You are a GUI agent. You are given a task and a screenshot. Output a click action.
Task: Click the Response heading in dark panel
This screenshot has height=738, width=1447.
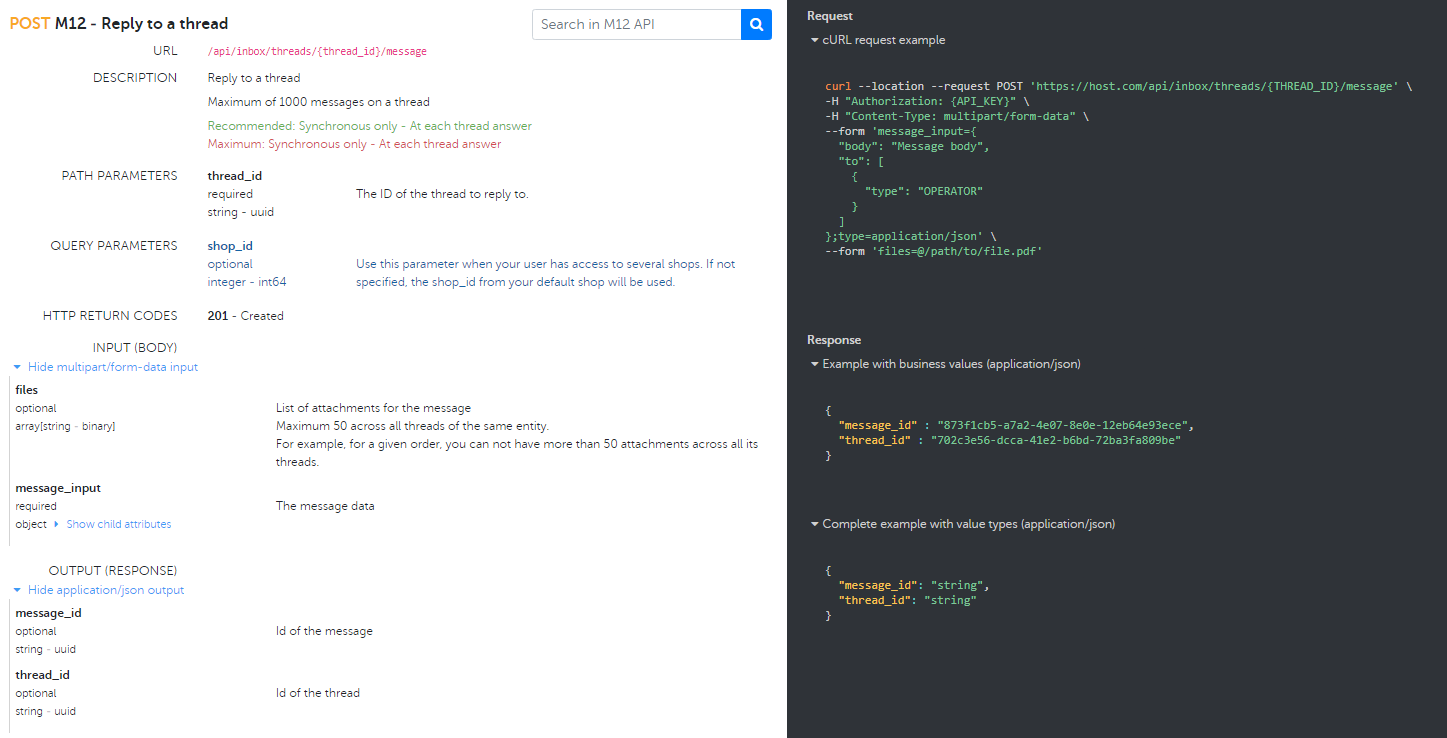(834, 340)
